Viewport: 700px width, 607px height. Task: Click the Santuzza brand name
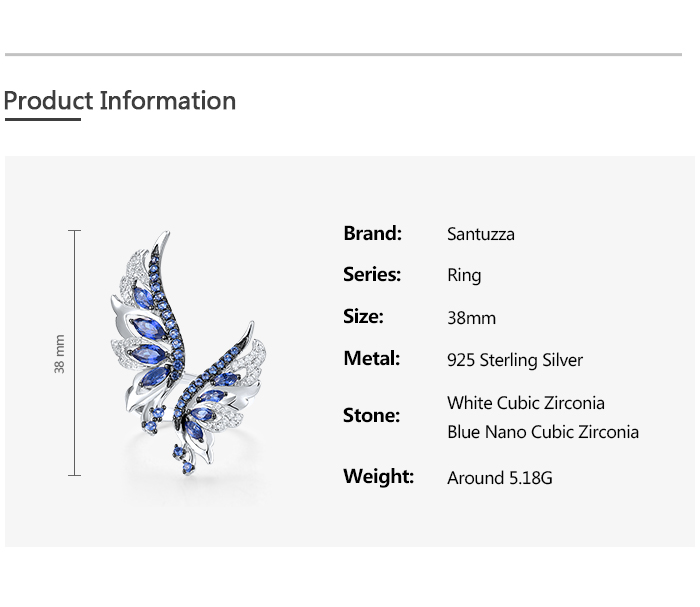click(481, 234)
